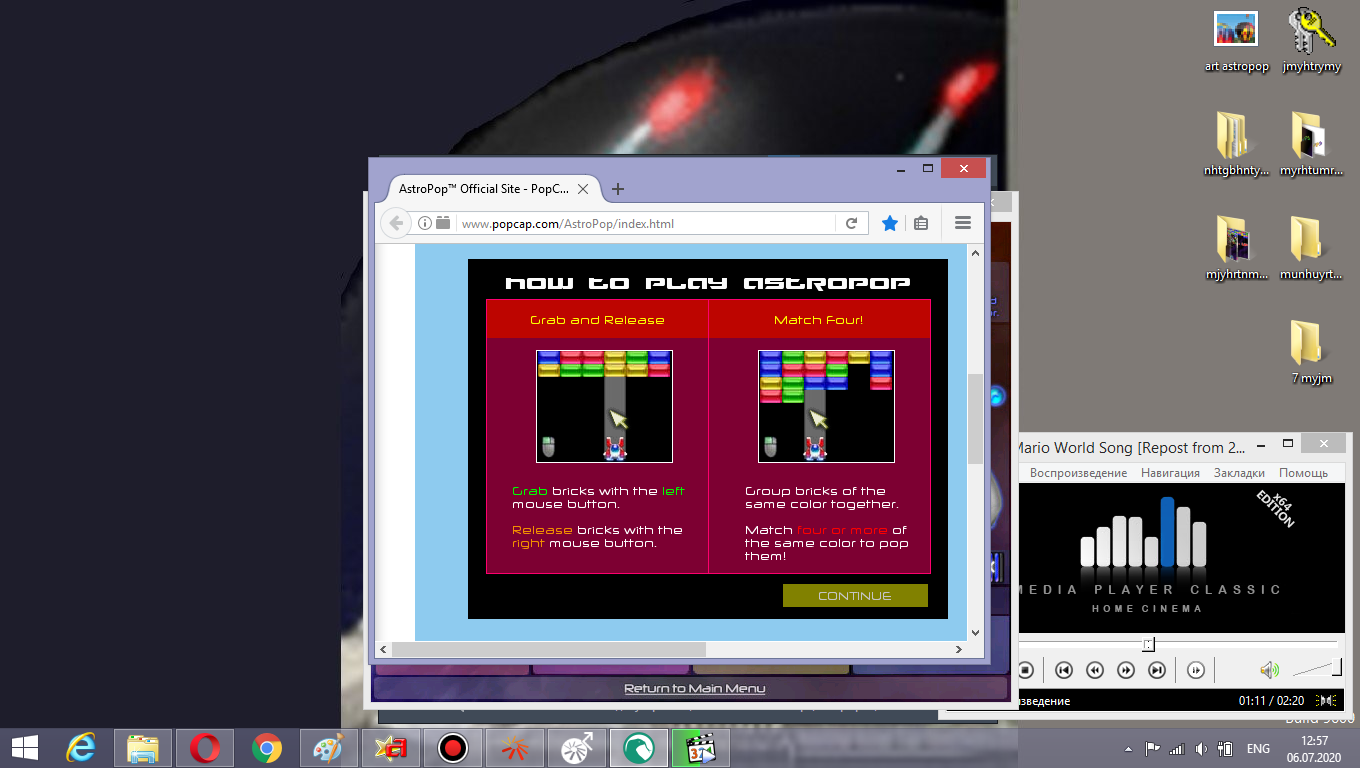Show hidden system tray icons
Screen dimensions: 1360x768
click(1129, 748)
